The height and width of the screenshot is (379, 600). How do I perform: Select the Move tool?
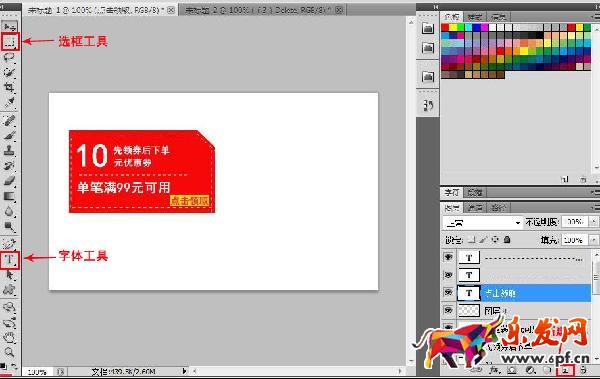(10, 26)
